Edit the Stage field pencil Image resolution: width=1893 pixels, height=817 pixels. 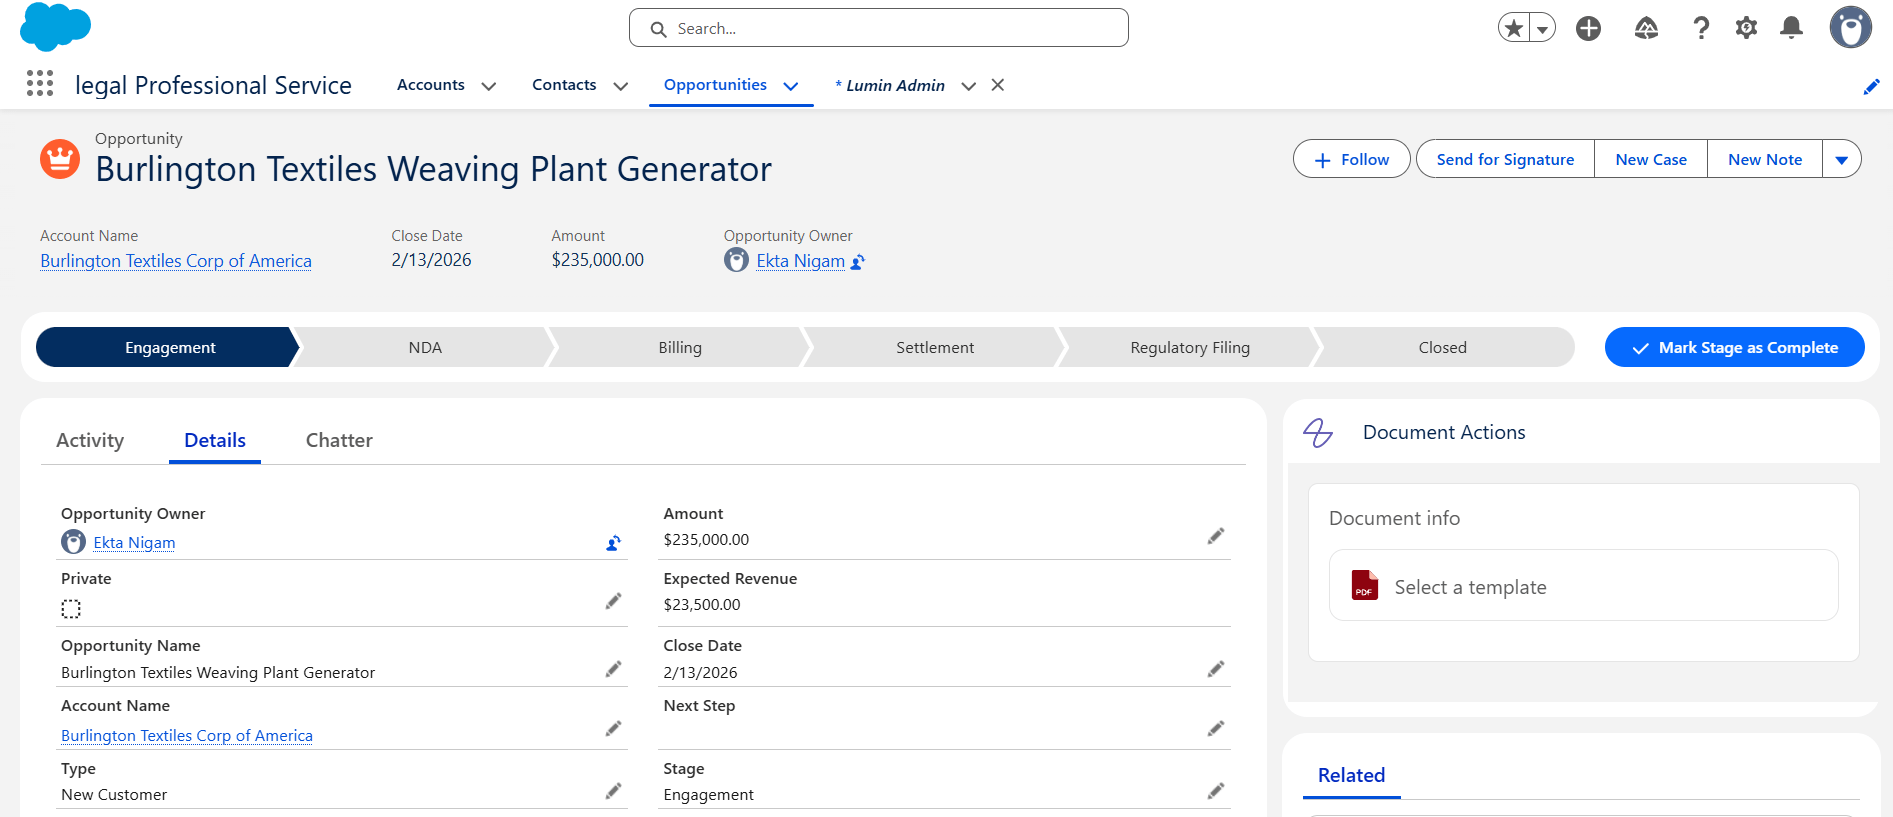tap(1215, 791)
